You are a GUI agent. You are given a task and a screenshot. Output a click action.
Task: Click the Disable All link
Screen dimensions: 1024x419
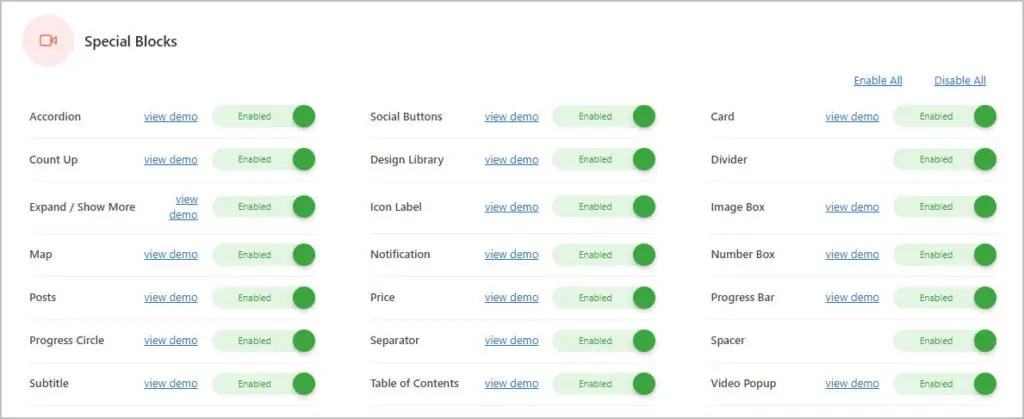click(960, 81)
